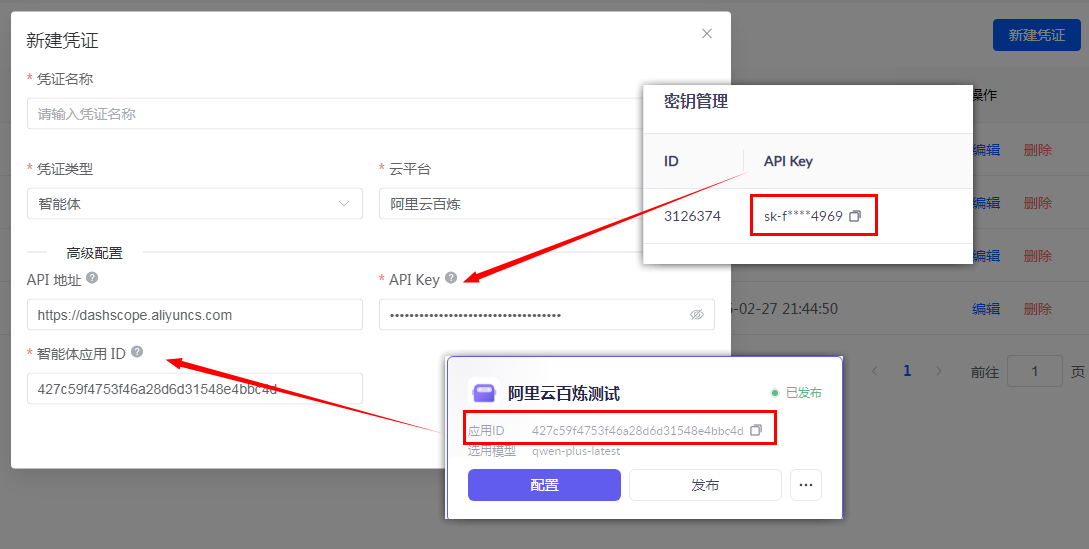1089x549 pixels.
Task: Go to next page with right chevron
Action: 938,371
